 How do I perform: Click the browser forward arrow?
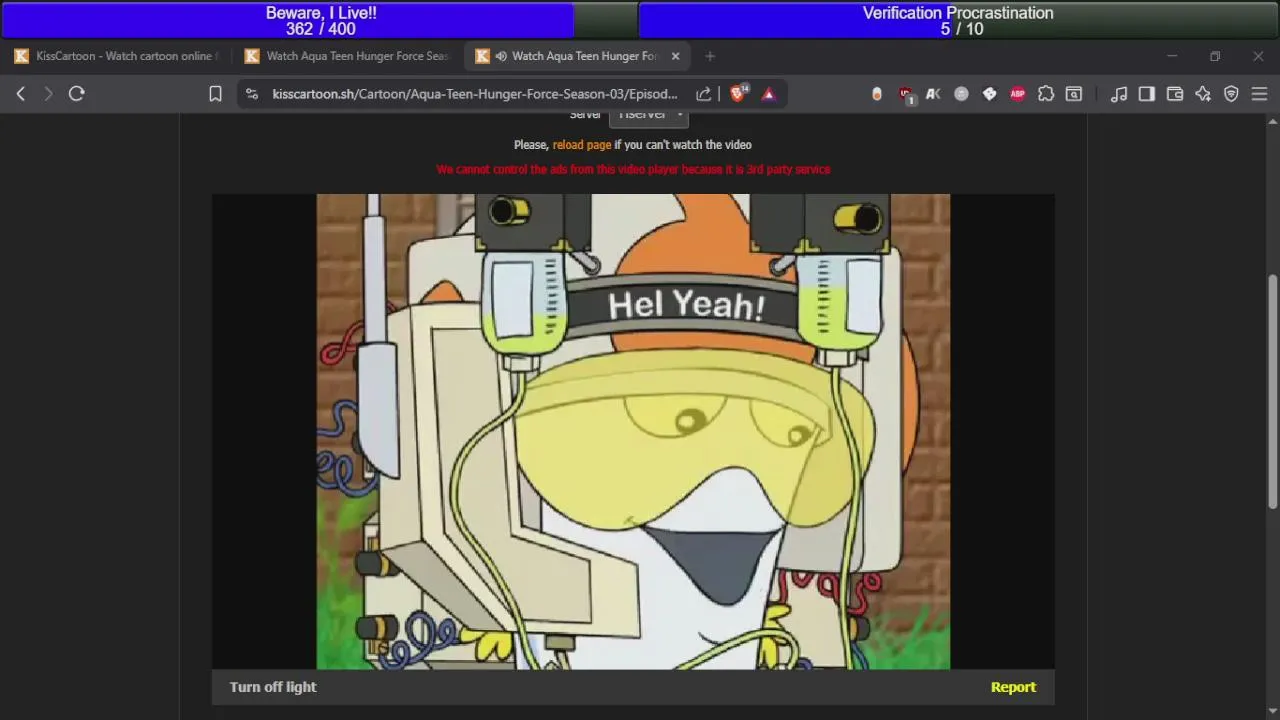(x=47, y=94)
